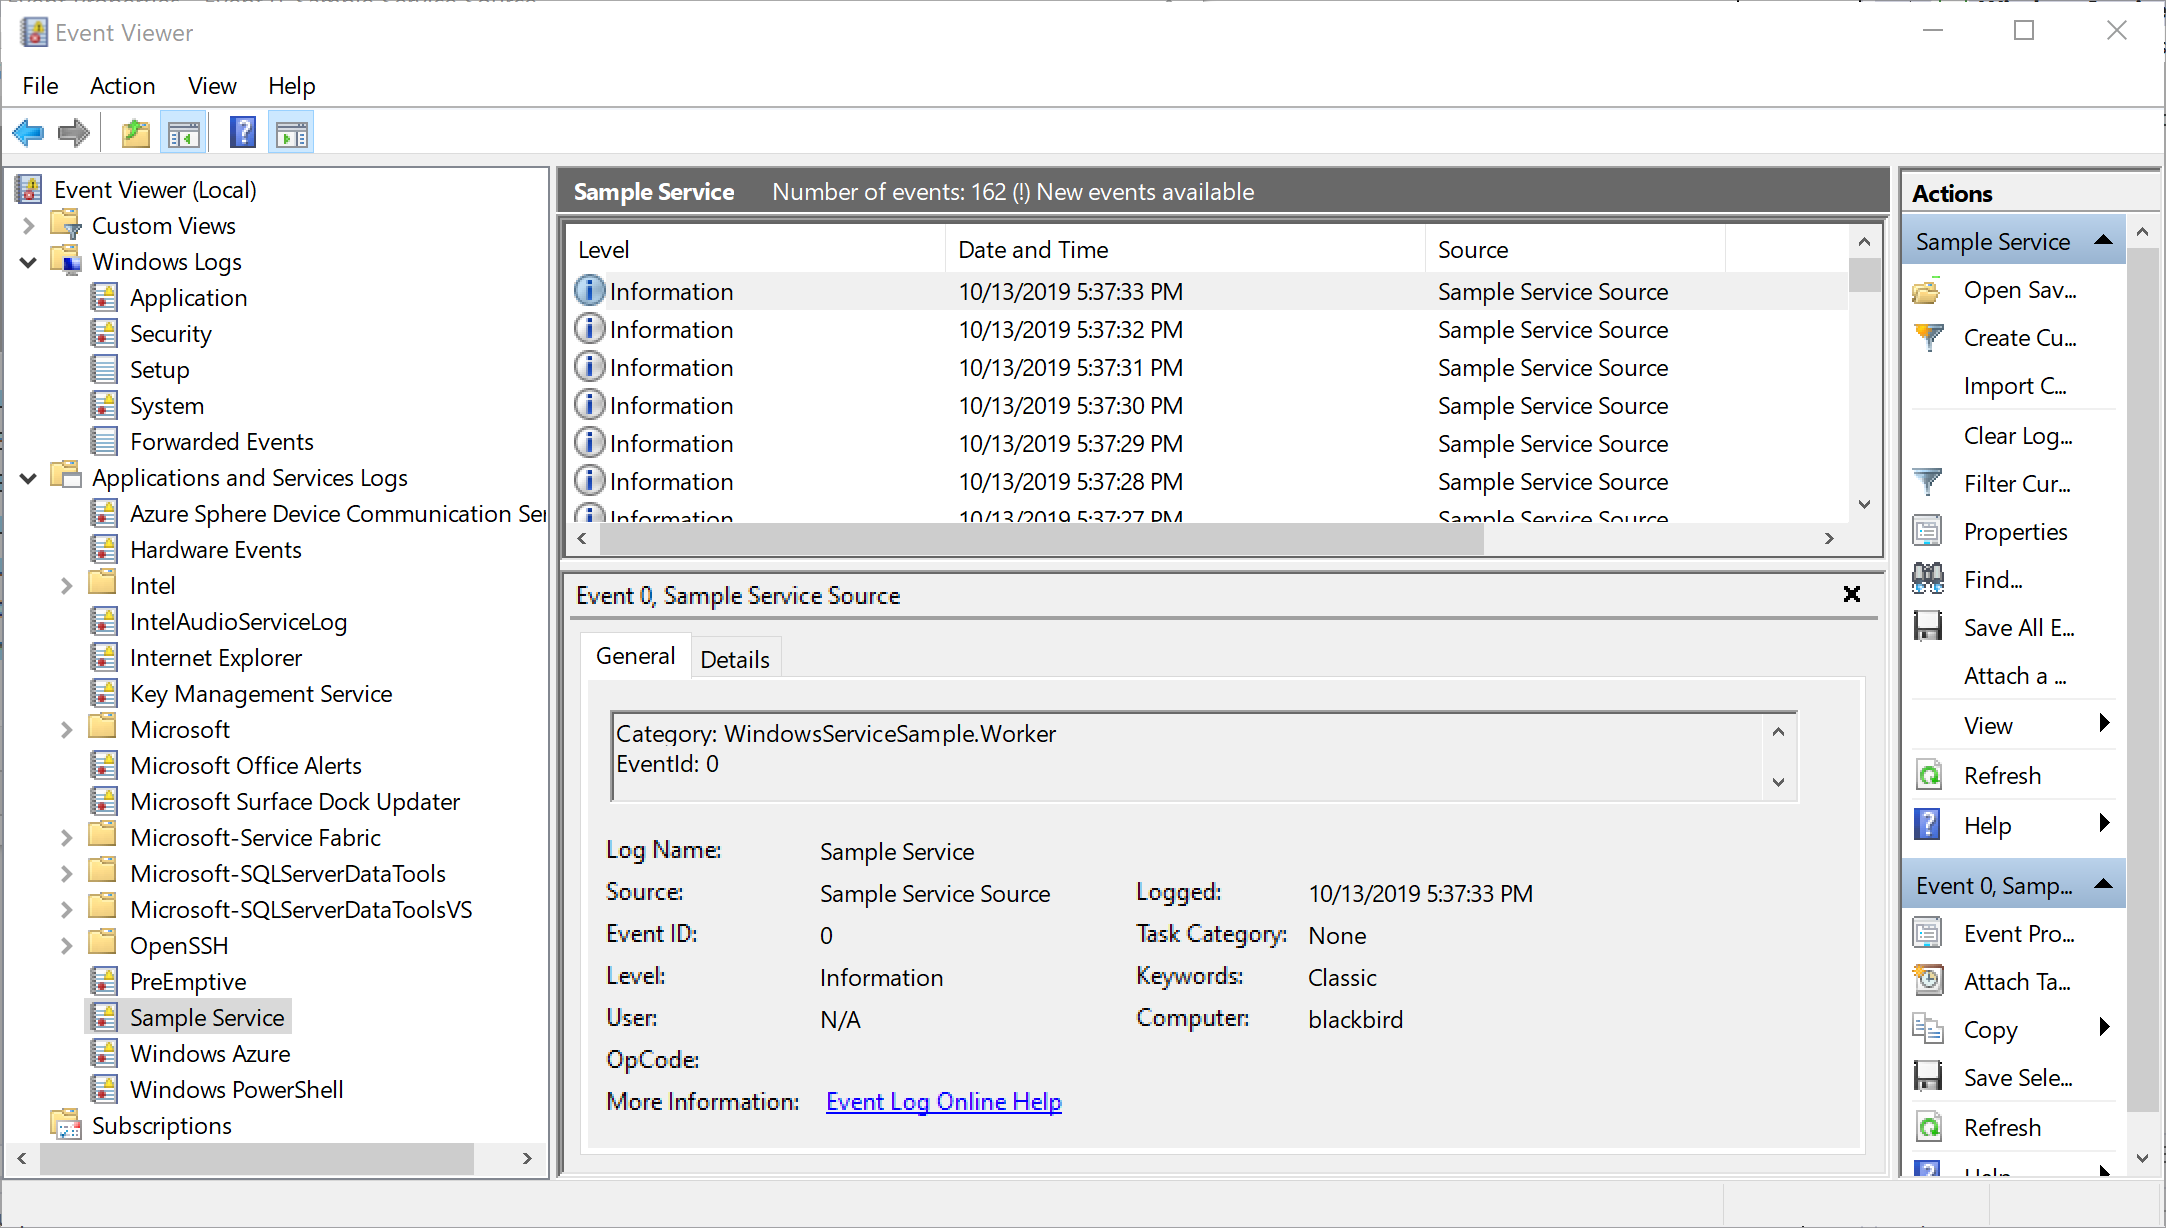Click the Filter Current Log funnel icon

tap(1927, 483)
